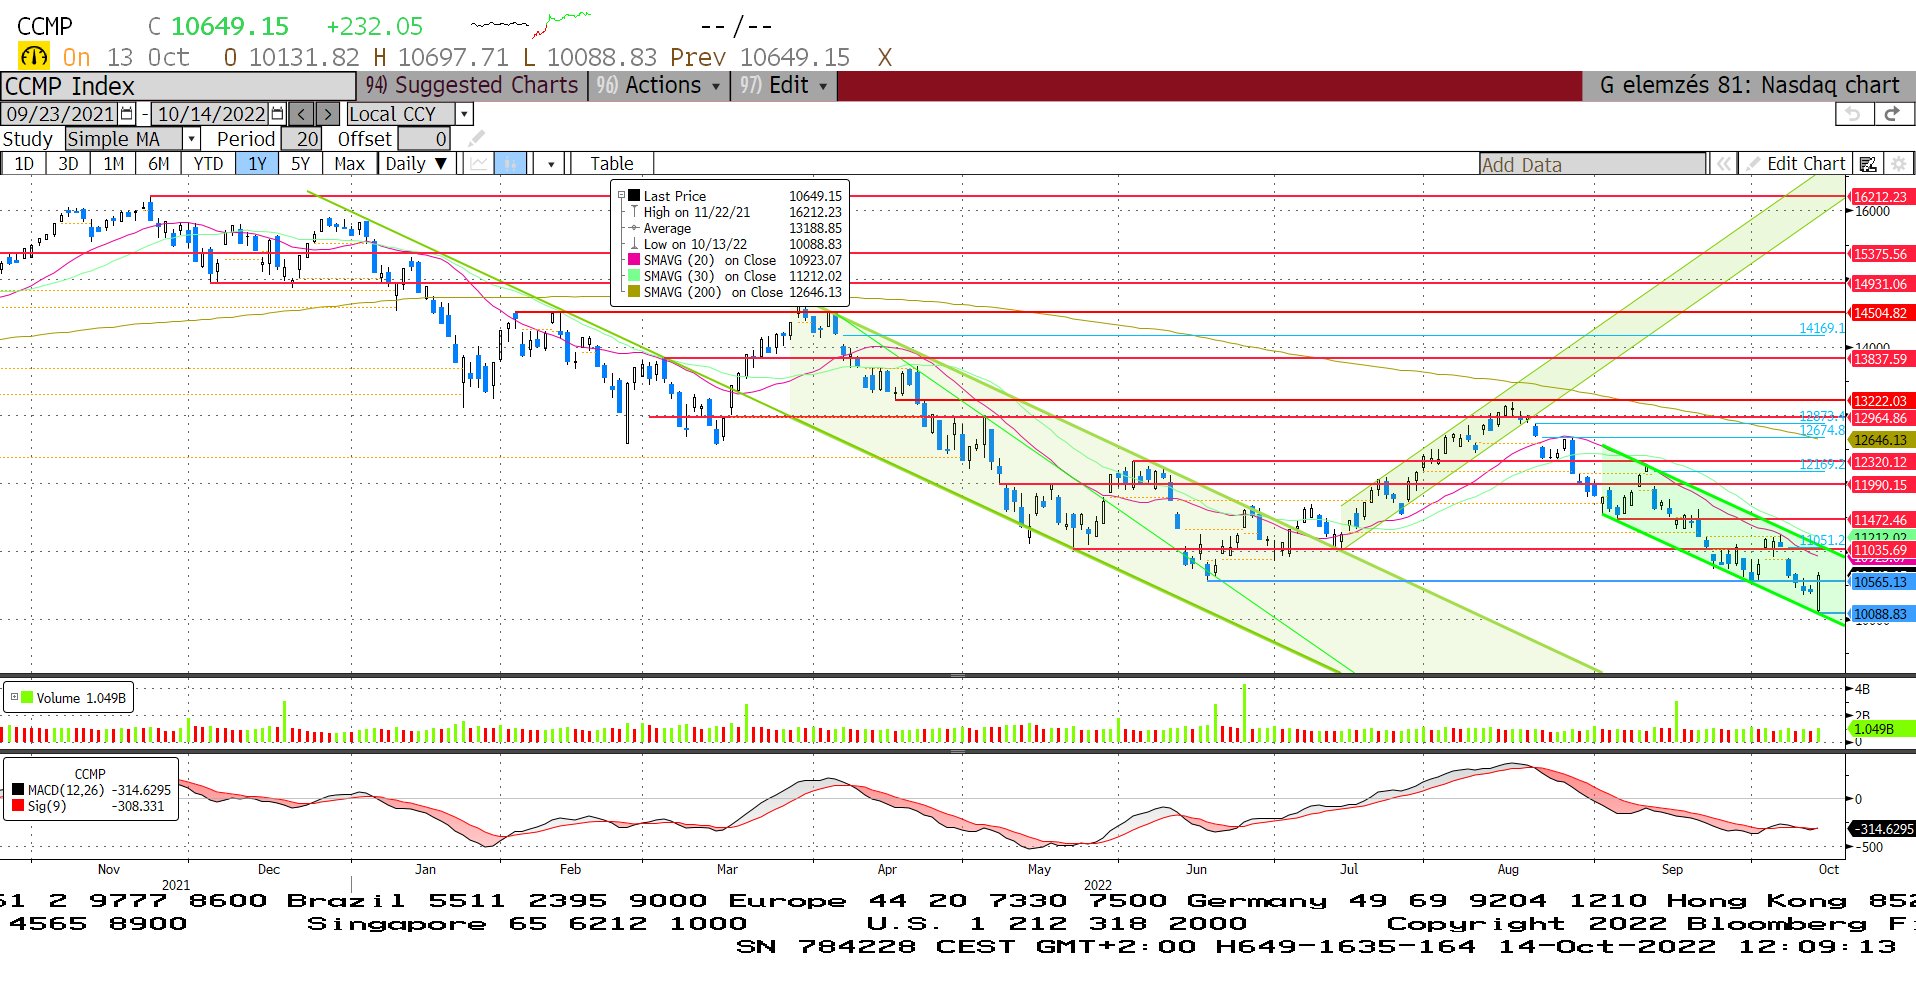
Task: Click the Period value field showing 20
Action: point(302,139)
